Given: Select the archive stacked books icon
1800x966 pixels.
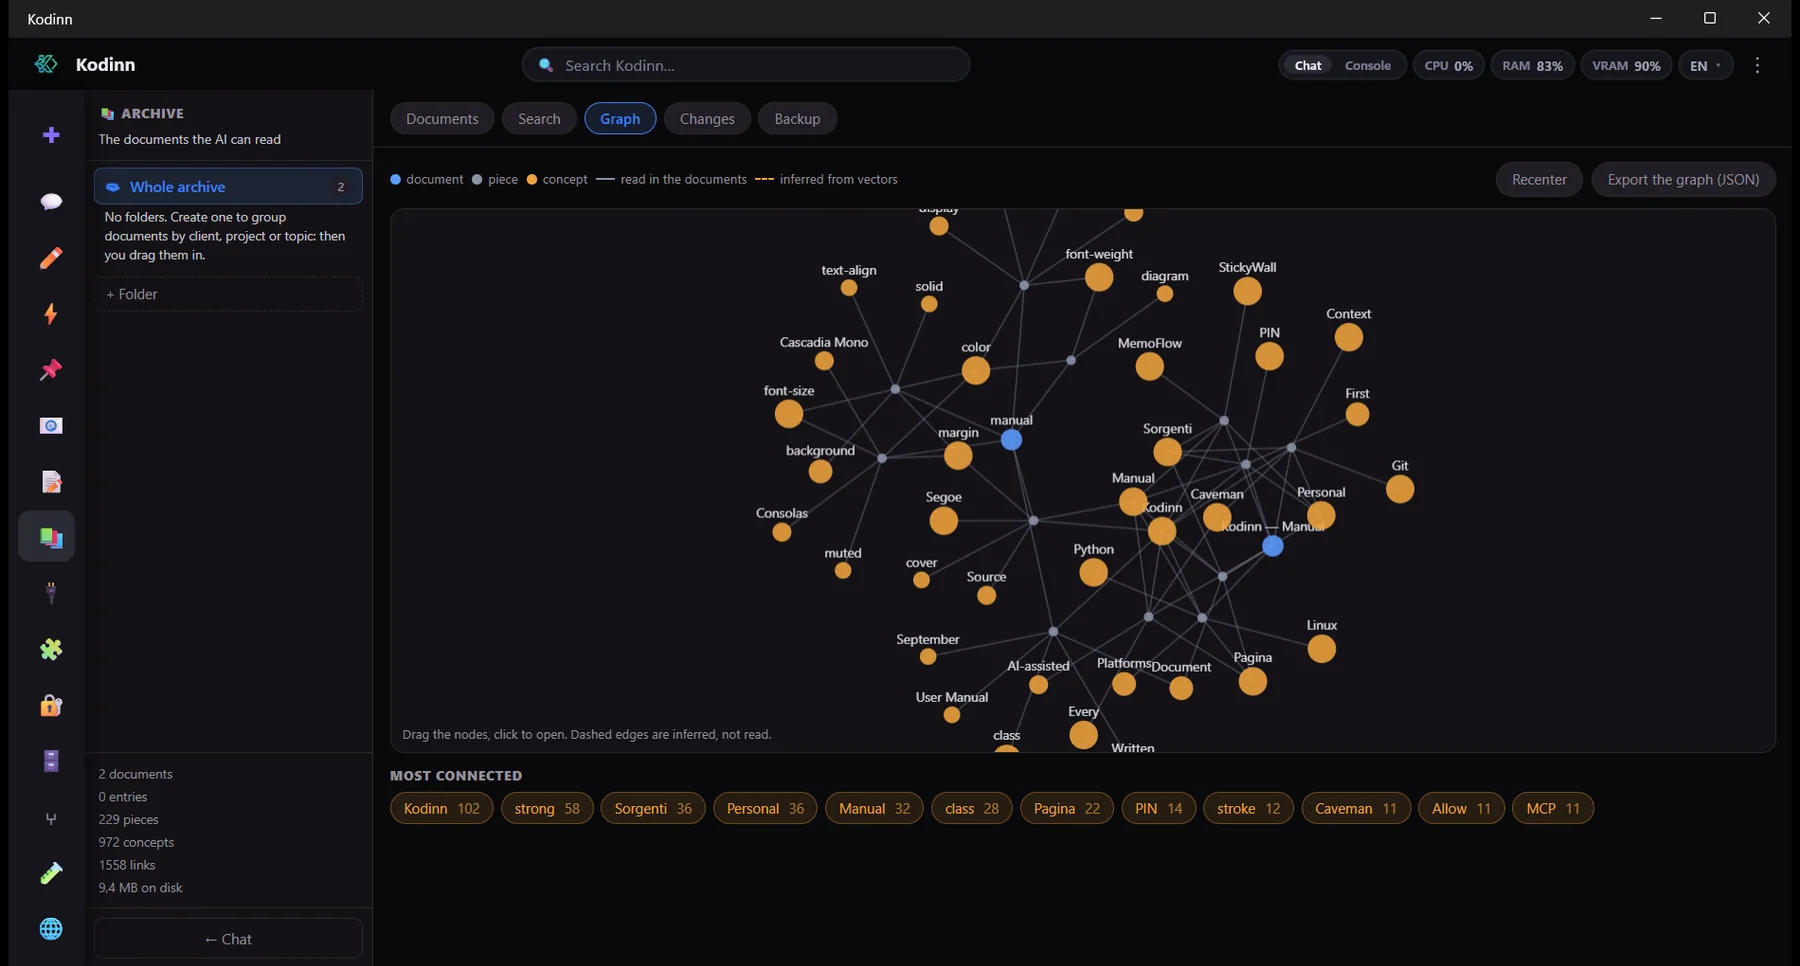Looking at the screenshot, I should click(x=51, y=538).
